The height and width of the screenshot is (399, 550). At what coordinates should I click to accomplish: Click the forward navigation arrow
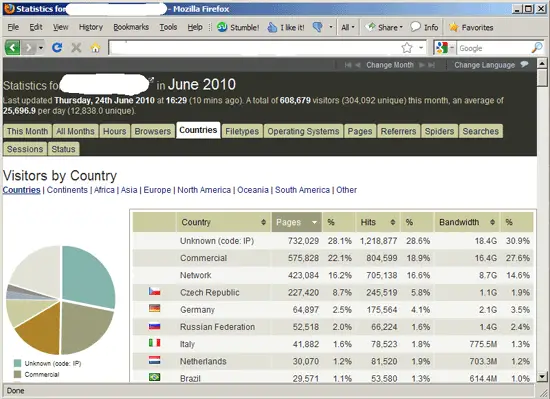coord(29,47)
